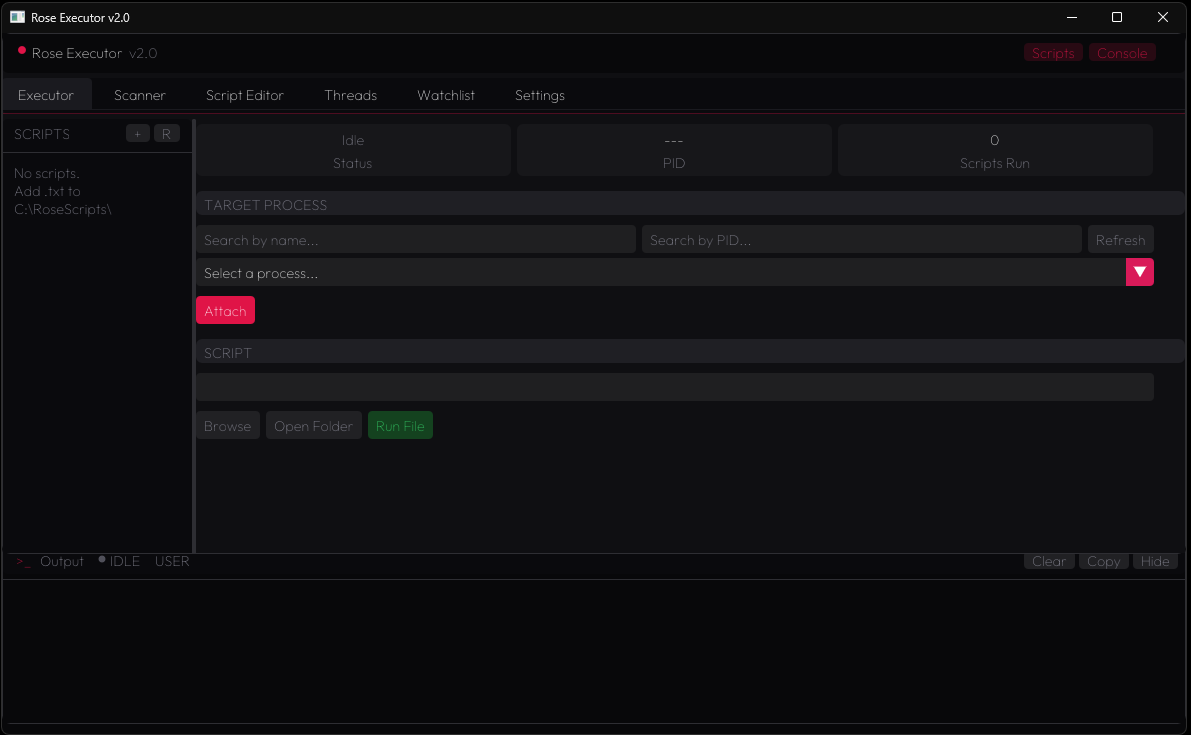The width and height of the screenshot is (1191, 735).
Task: Click the Output label in console bar
Action: click(x=62, y=561)
